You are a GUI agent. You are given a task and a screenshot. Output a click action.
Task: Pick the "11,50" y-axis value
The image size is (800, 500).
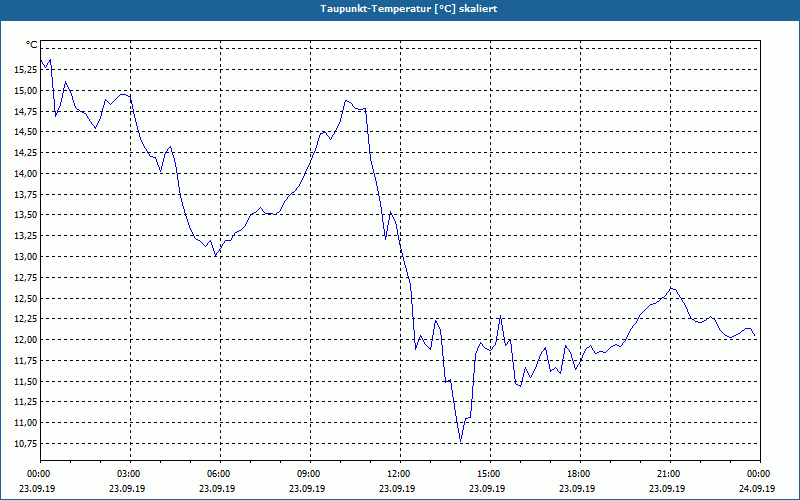[26, 382]
